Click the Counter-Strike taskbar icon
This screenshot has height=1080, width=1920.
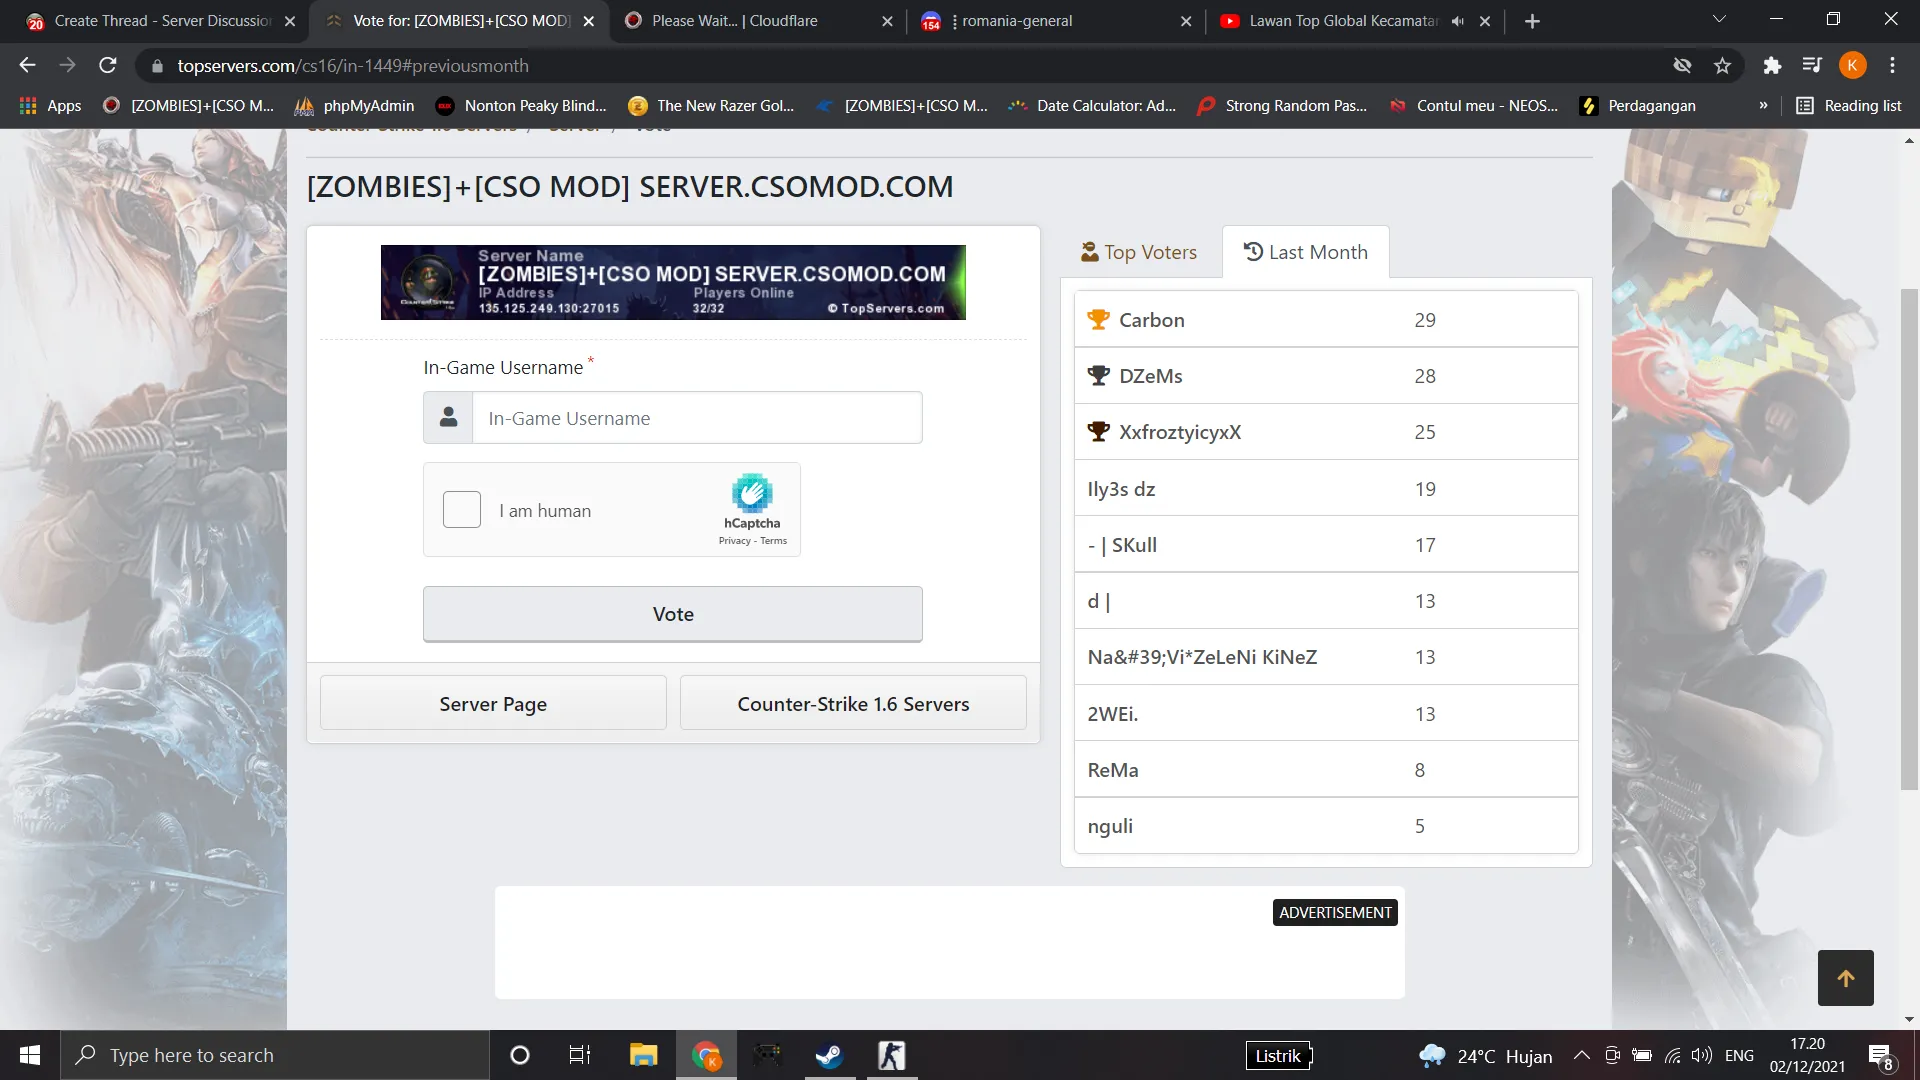(x=891, y=1055)
